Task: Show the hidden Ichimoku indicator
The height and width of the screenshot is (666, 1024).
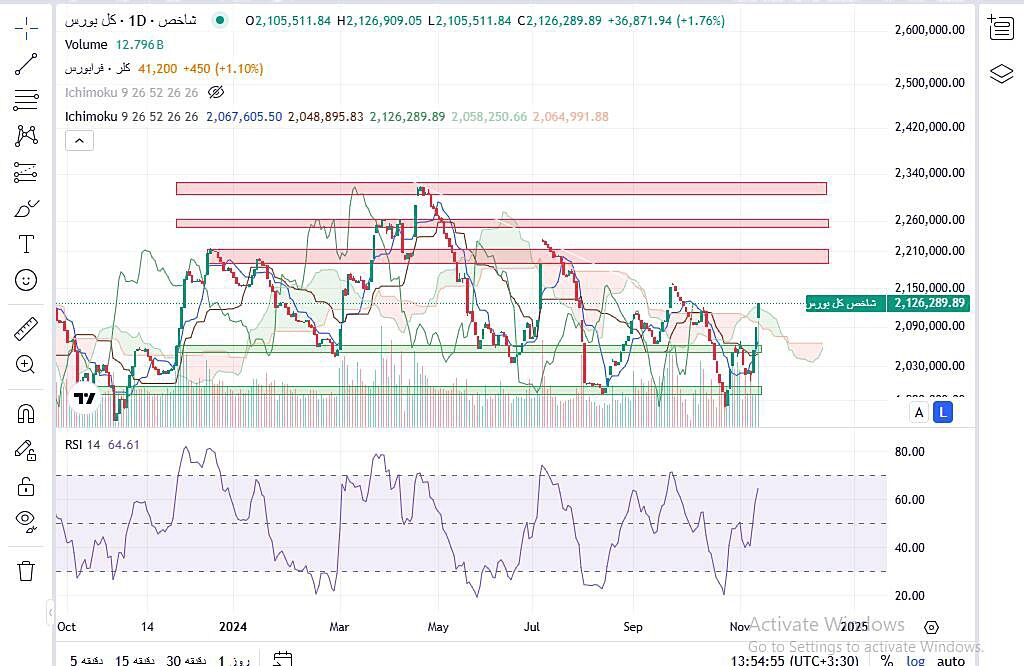Action: click(216, 92)
